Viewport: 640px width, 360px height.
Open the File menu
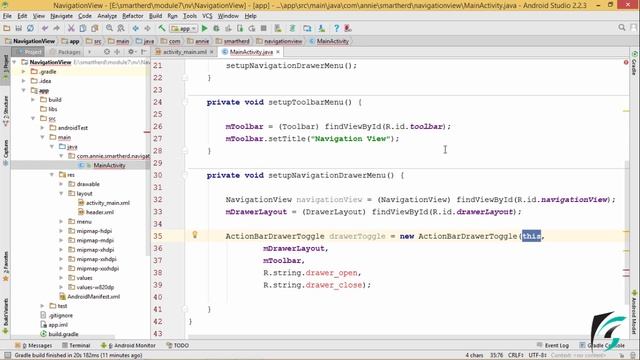point(7,16)
